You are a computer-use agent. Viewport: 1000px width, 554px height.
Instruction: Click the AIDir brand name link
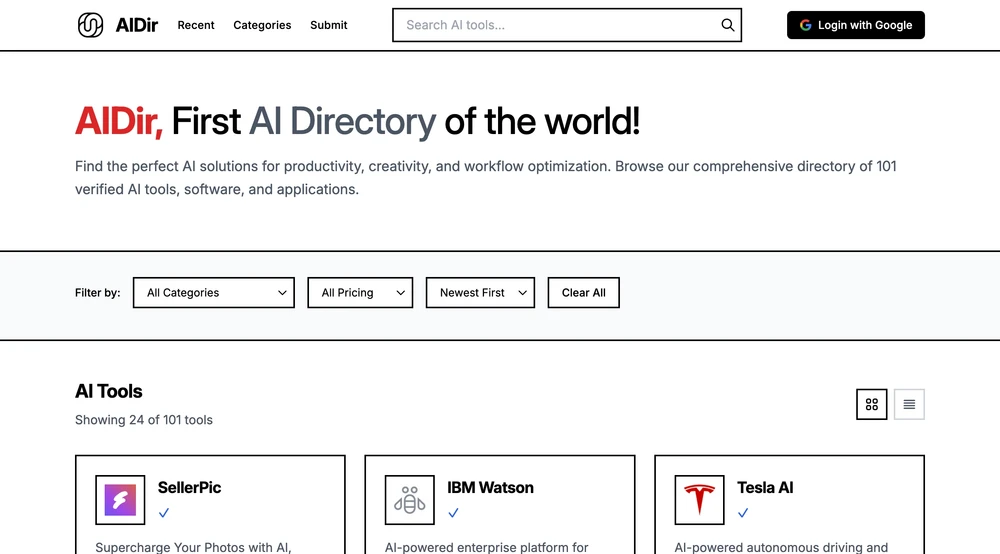pos(136,25)
